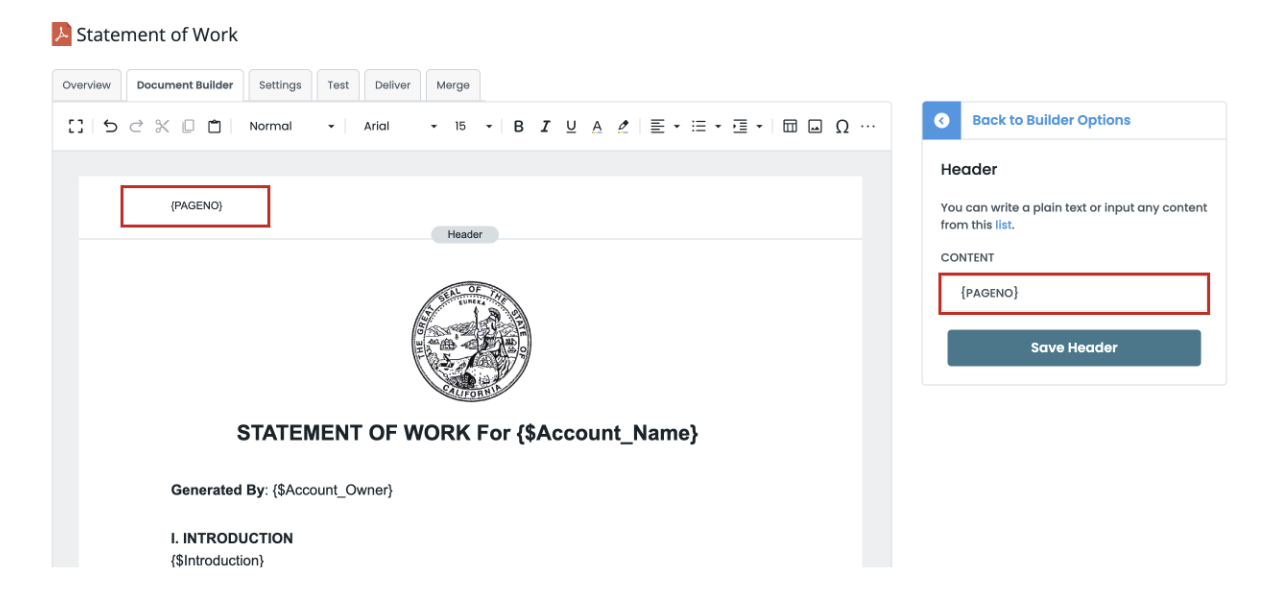Insert an image via the image icon

(815, 126)
